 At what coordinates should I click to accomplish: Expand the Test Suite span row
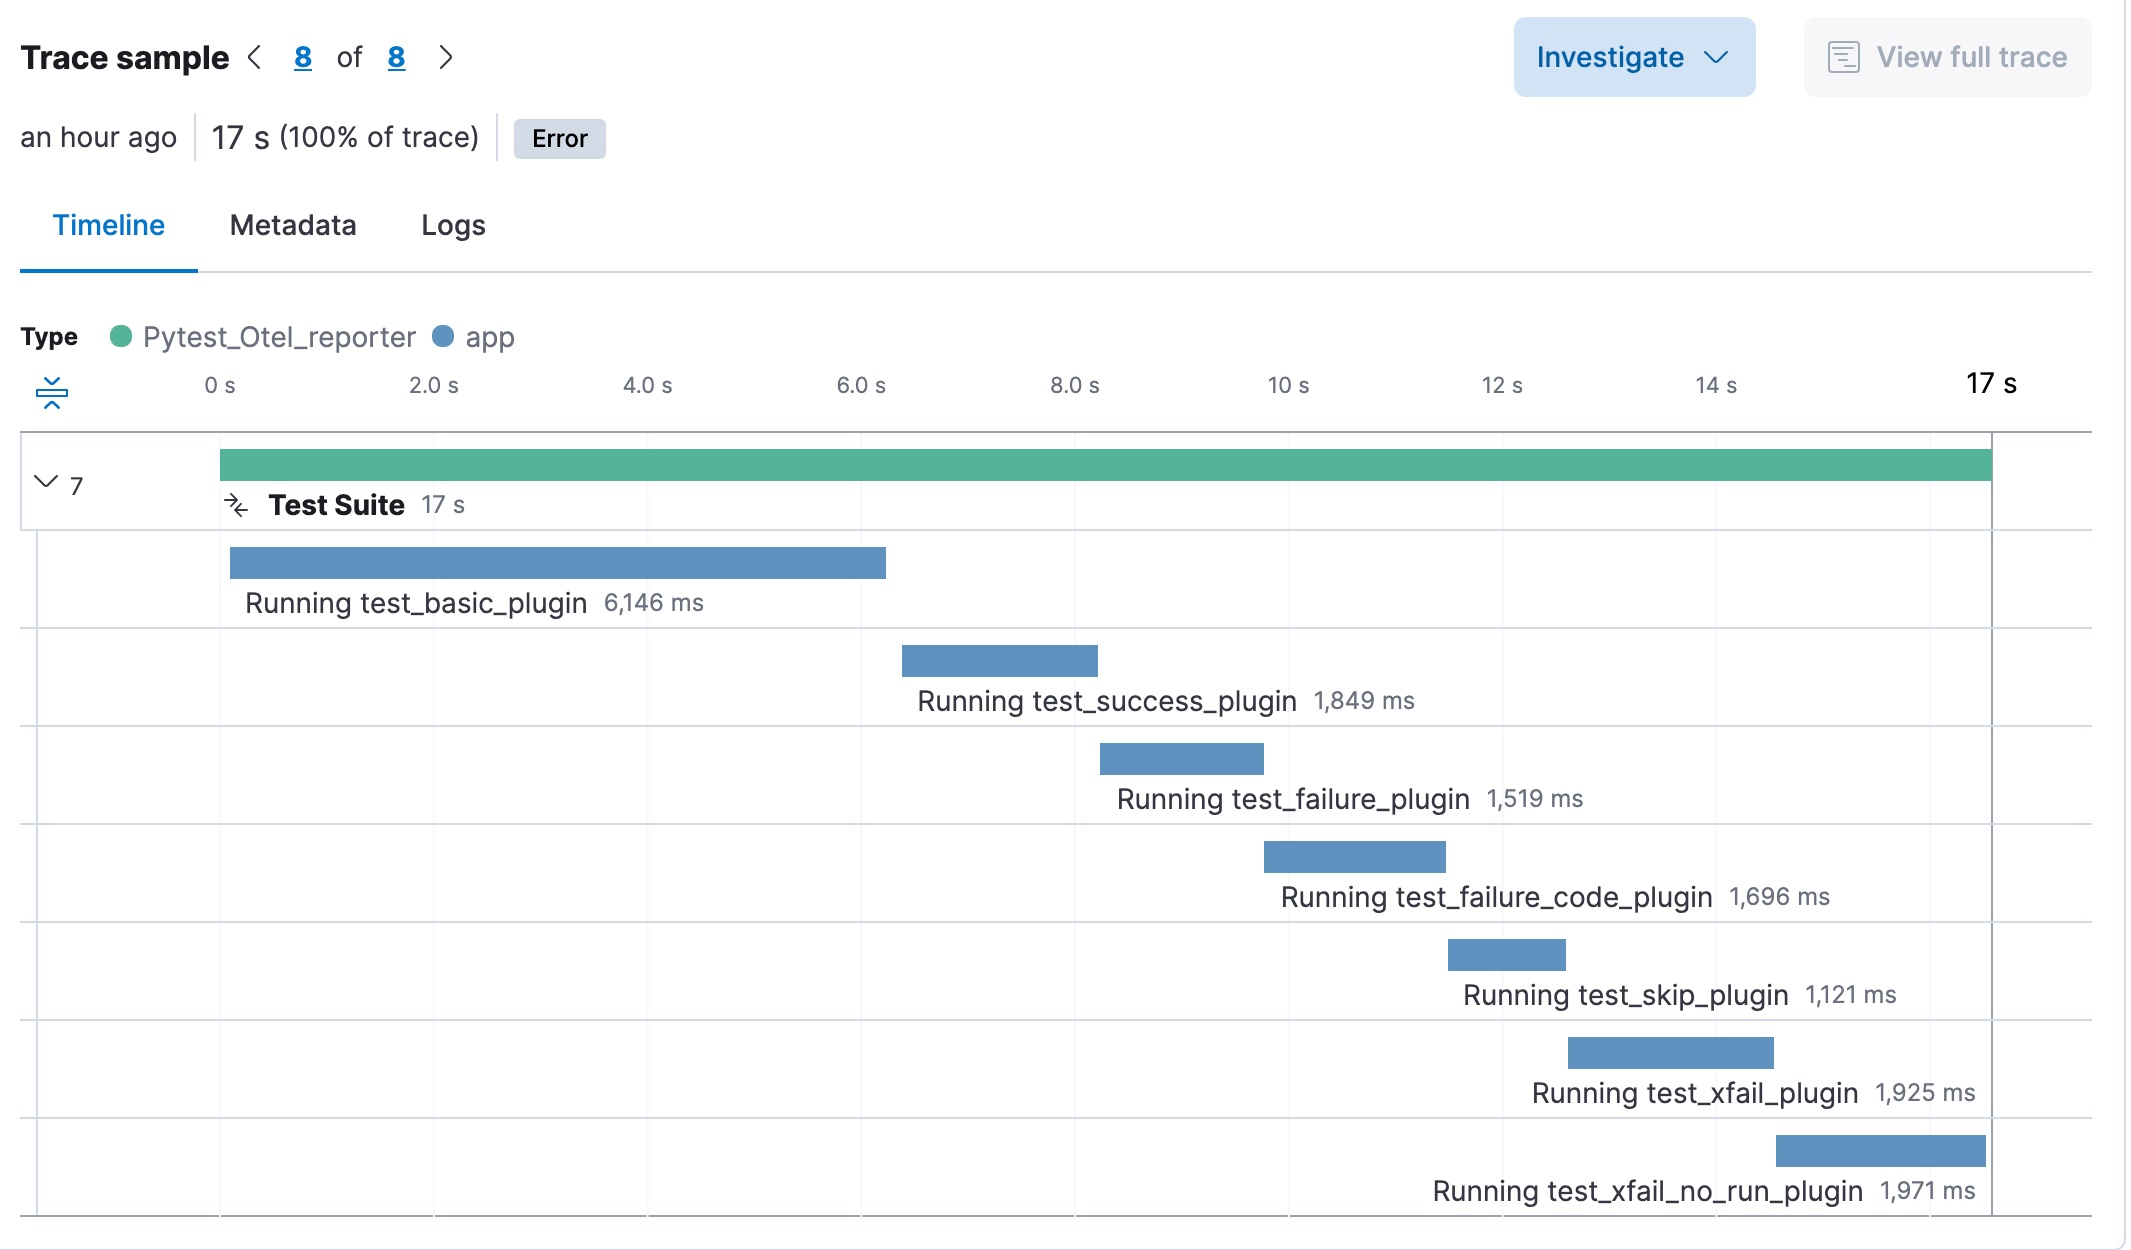coord(45,479)
